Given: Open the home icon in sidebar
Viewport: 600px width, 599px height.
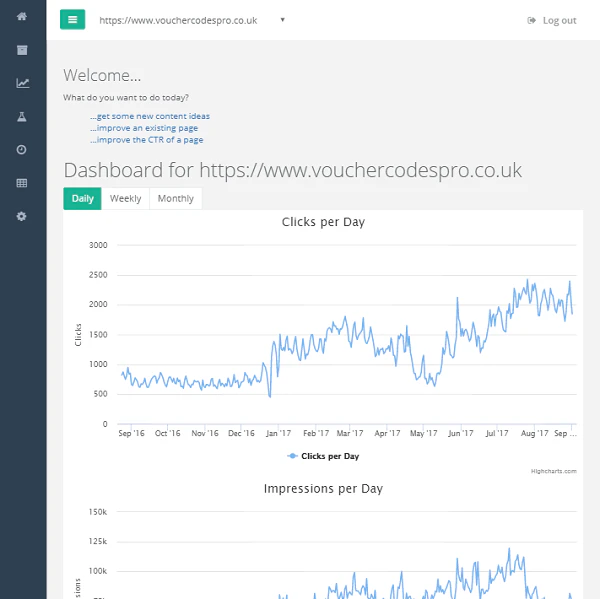Looking at the screenshot, I should coord(22,16).
